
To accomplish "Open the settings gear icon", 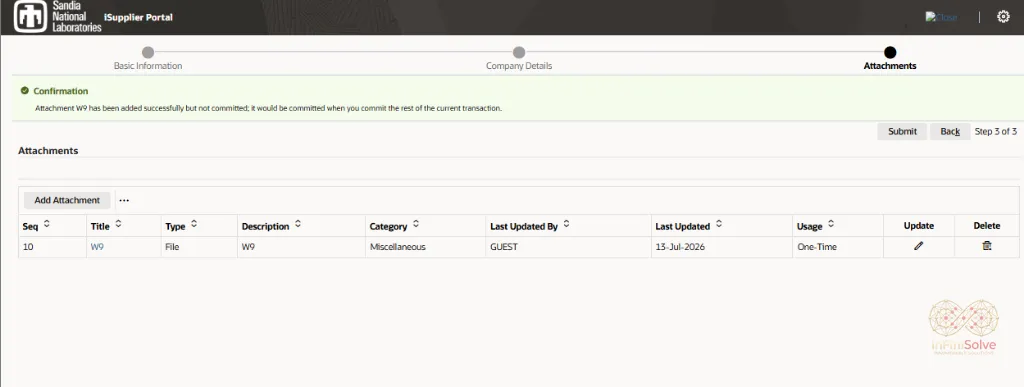I will tap(1003, 17).
